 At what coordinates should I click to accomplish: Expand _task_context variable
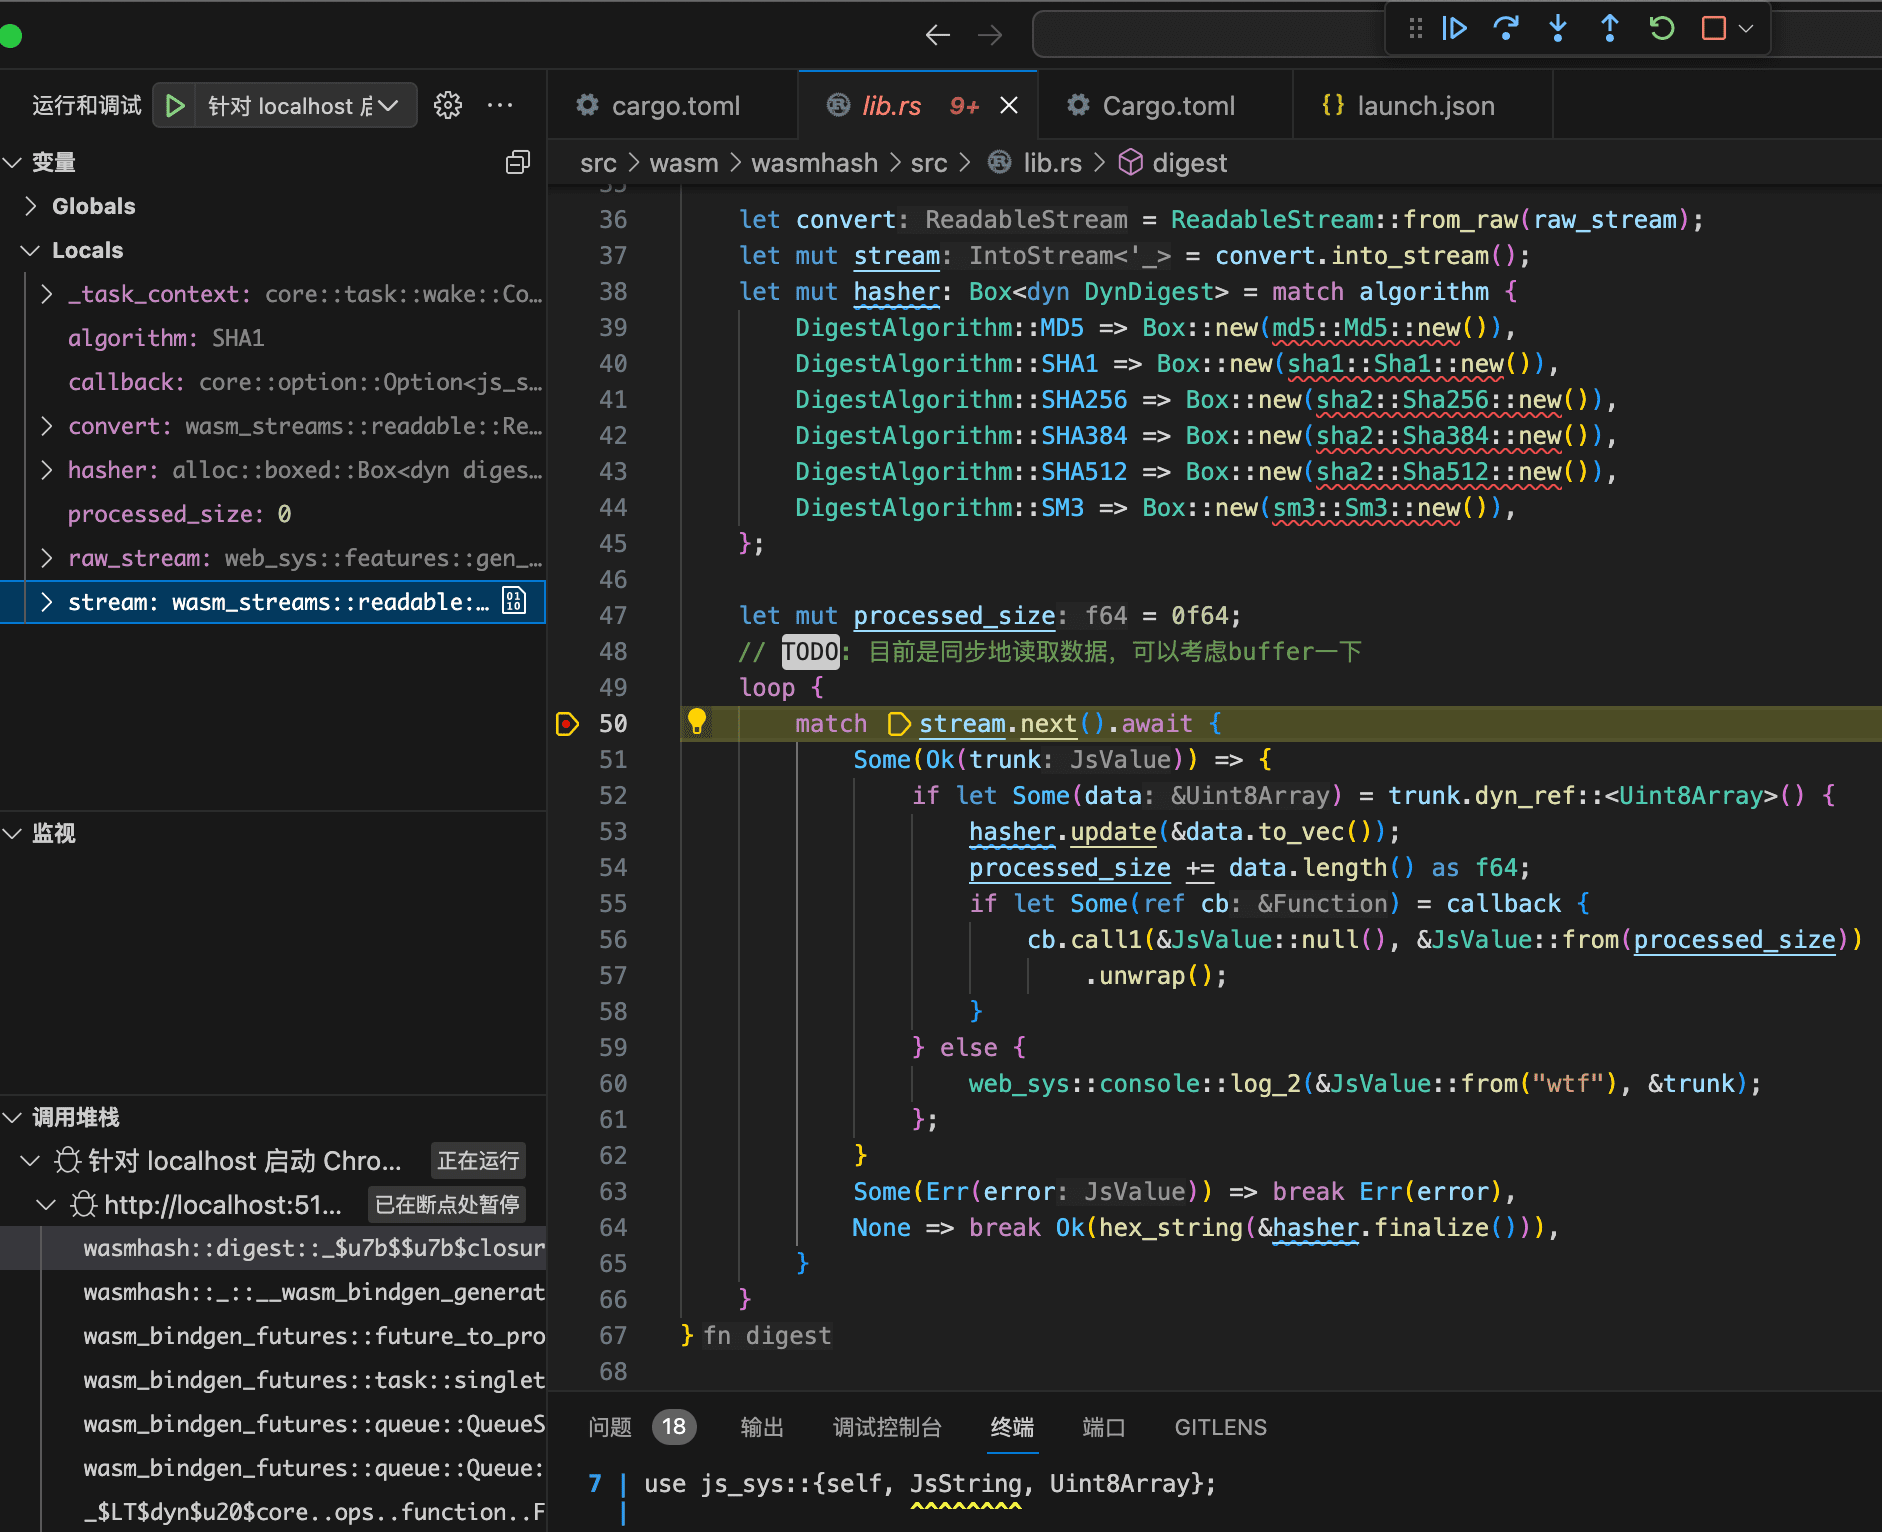(47, 294)
